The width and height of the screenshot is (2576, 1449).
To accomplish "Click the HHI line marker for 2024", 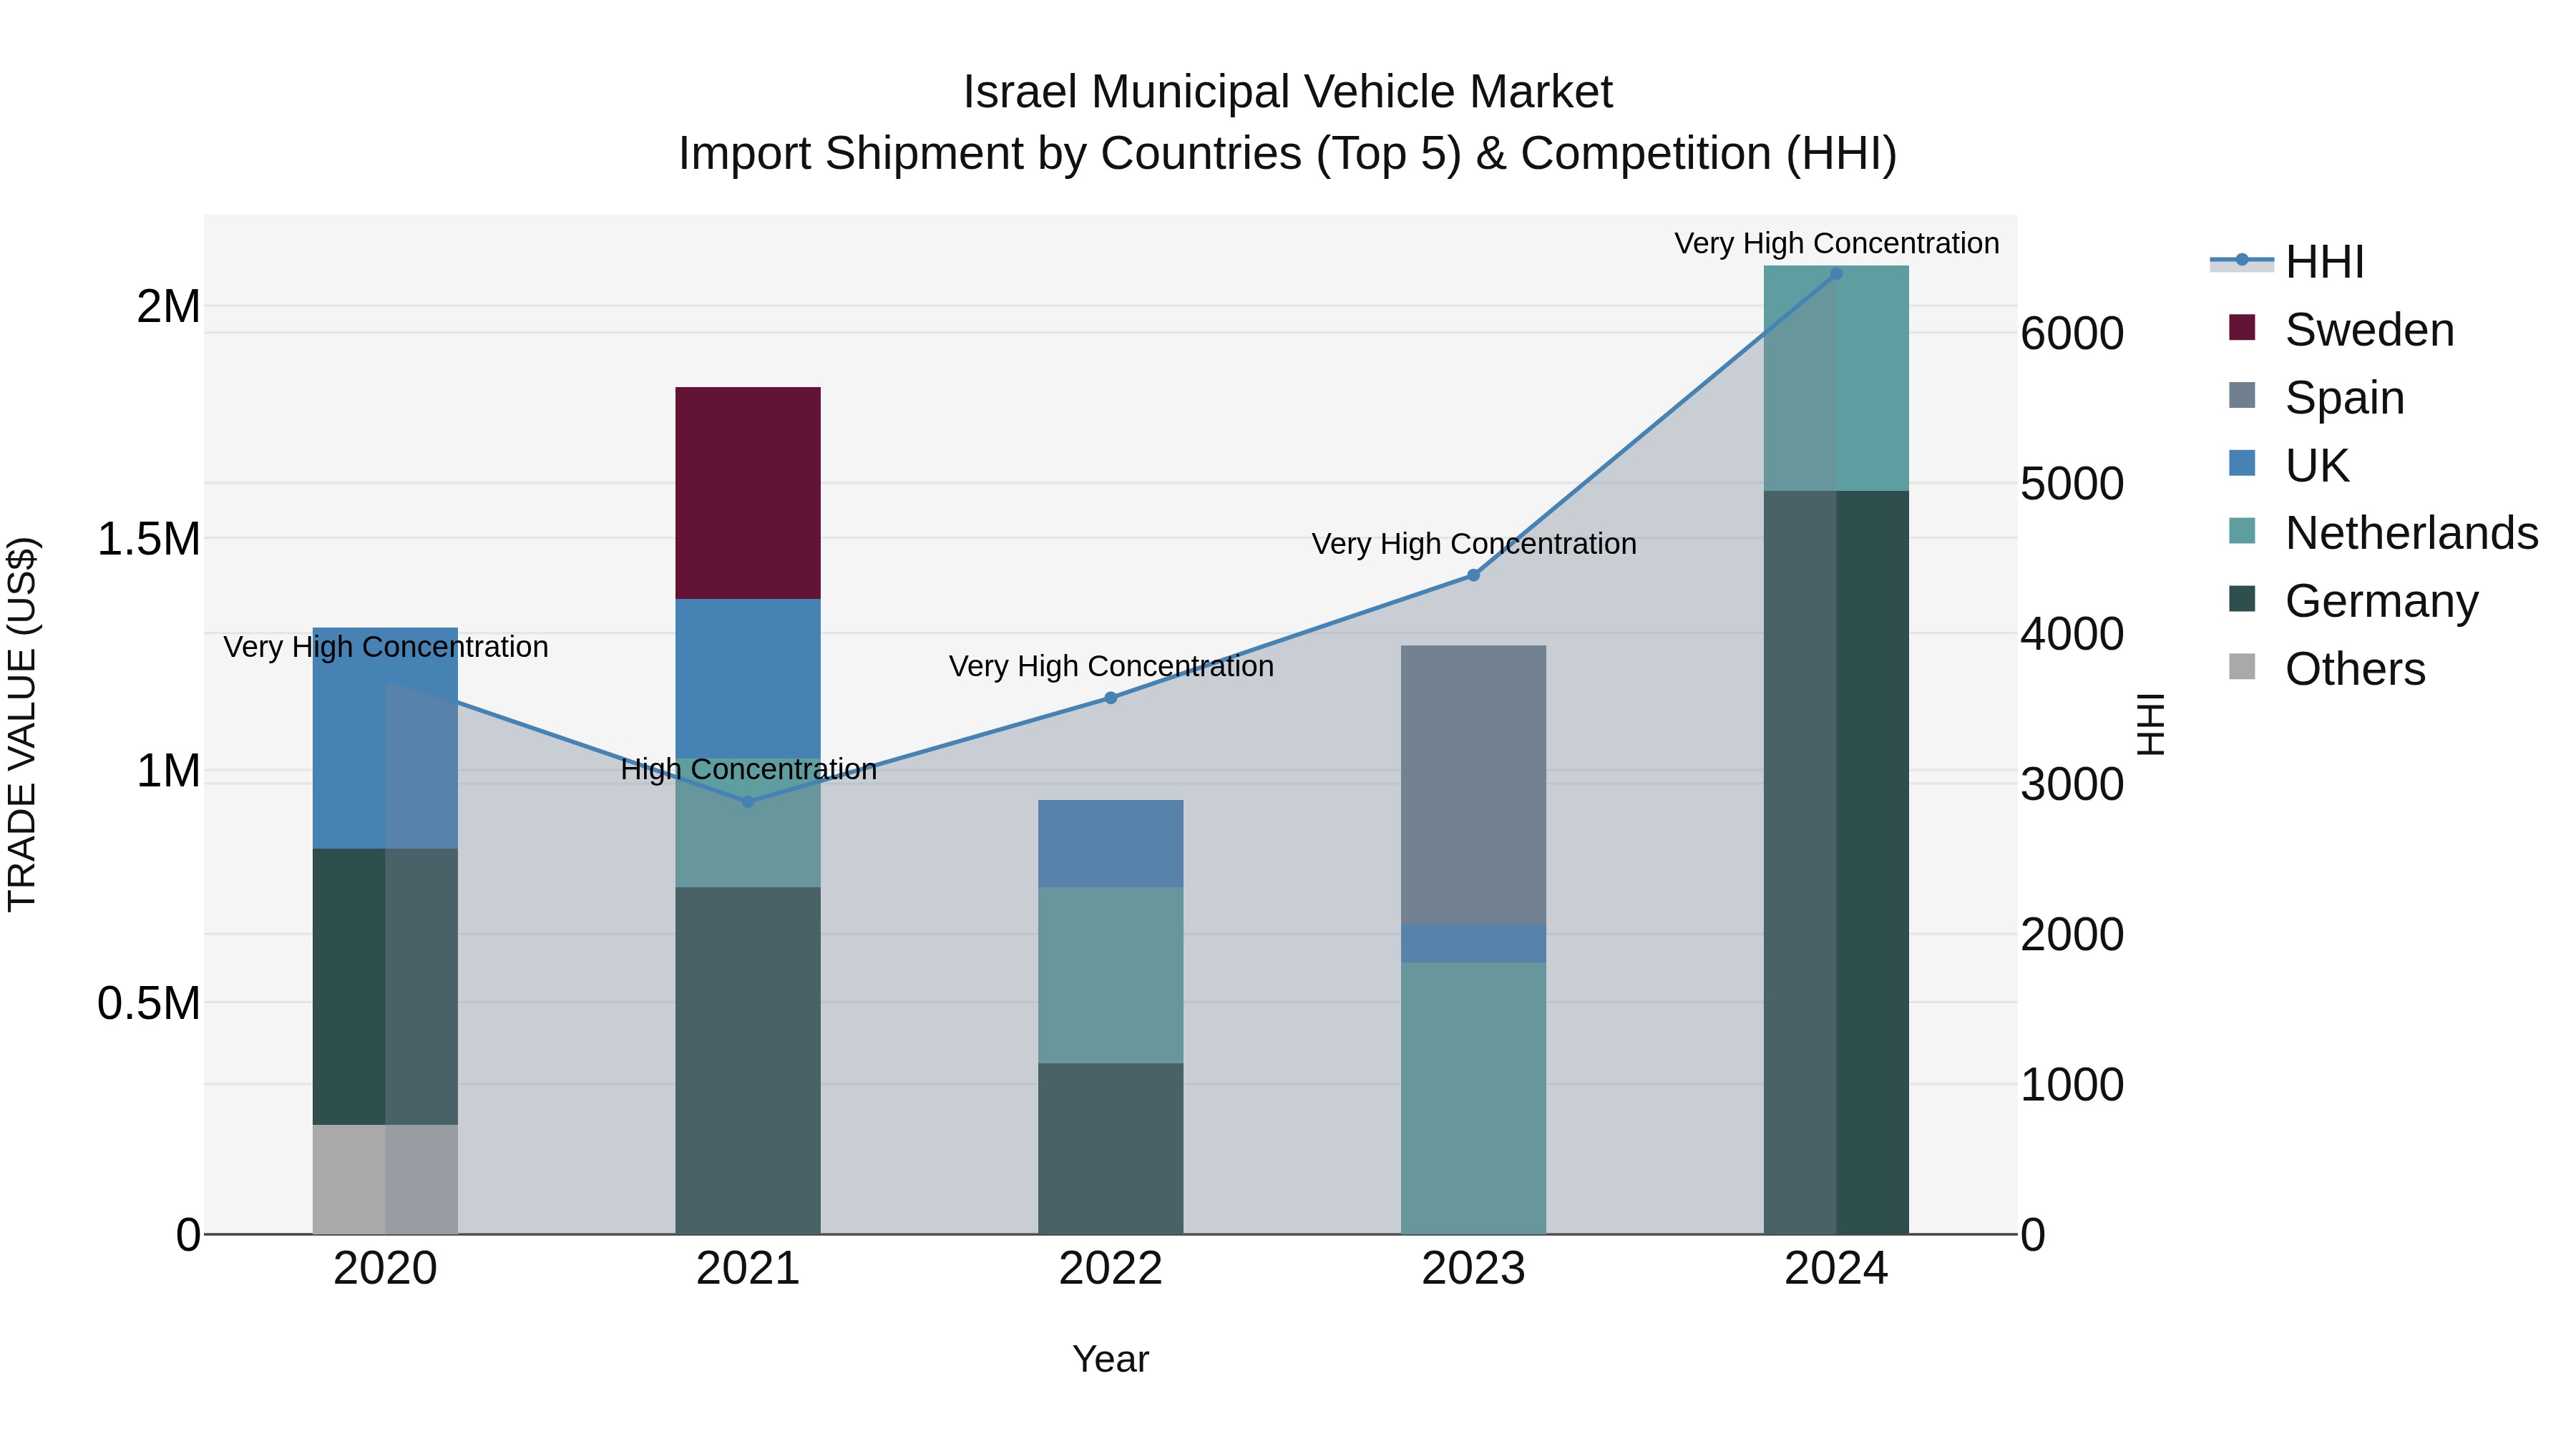I will 1836,273.
